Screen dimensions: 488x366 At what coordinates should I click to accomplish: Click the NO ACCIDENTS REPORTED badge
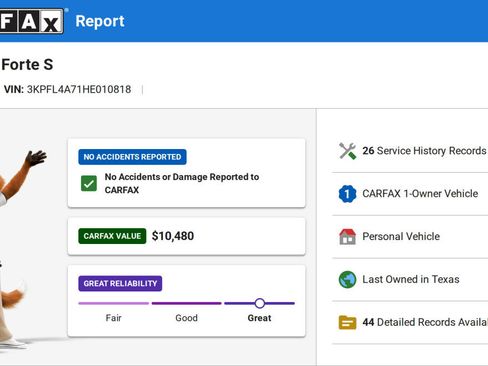(x=132, y=157)
